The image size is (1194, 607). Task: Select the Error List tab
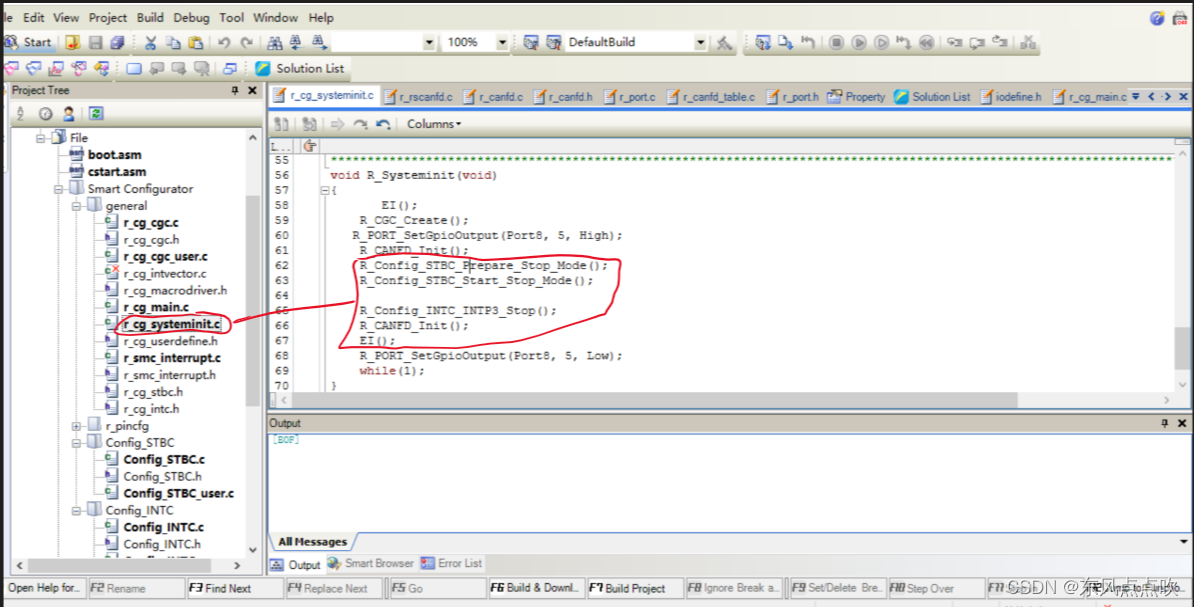(x=452, y=564)
